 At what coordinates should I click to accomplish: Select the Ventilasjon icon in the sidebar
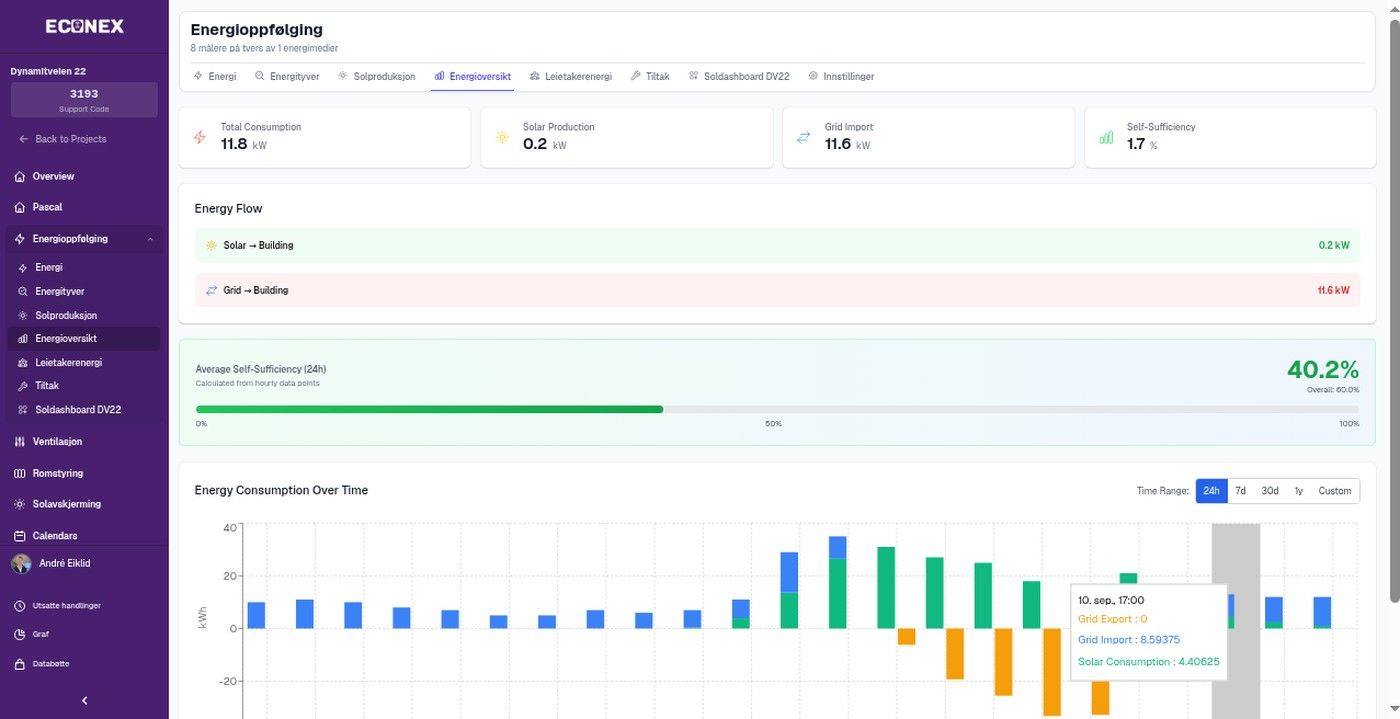20,441
